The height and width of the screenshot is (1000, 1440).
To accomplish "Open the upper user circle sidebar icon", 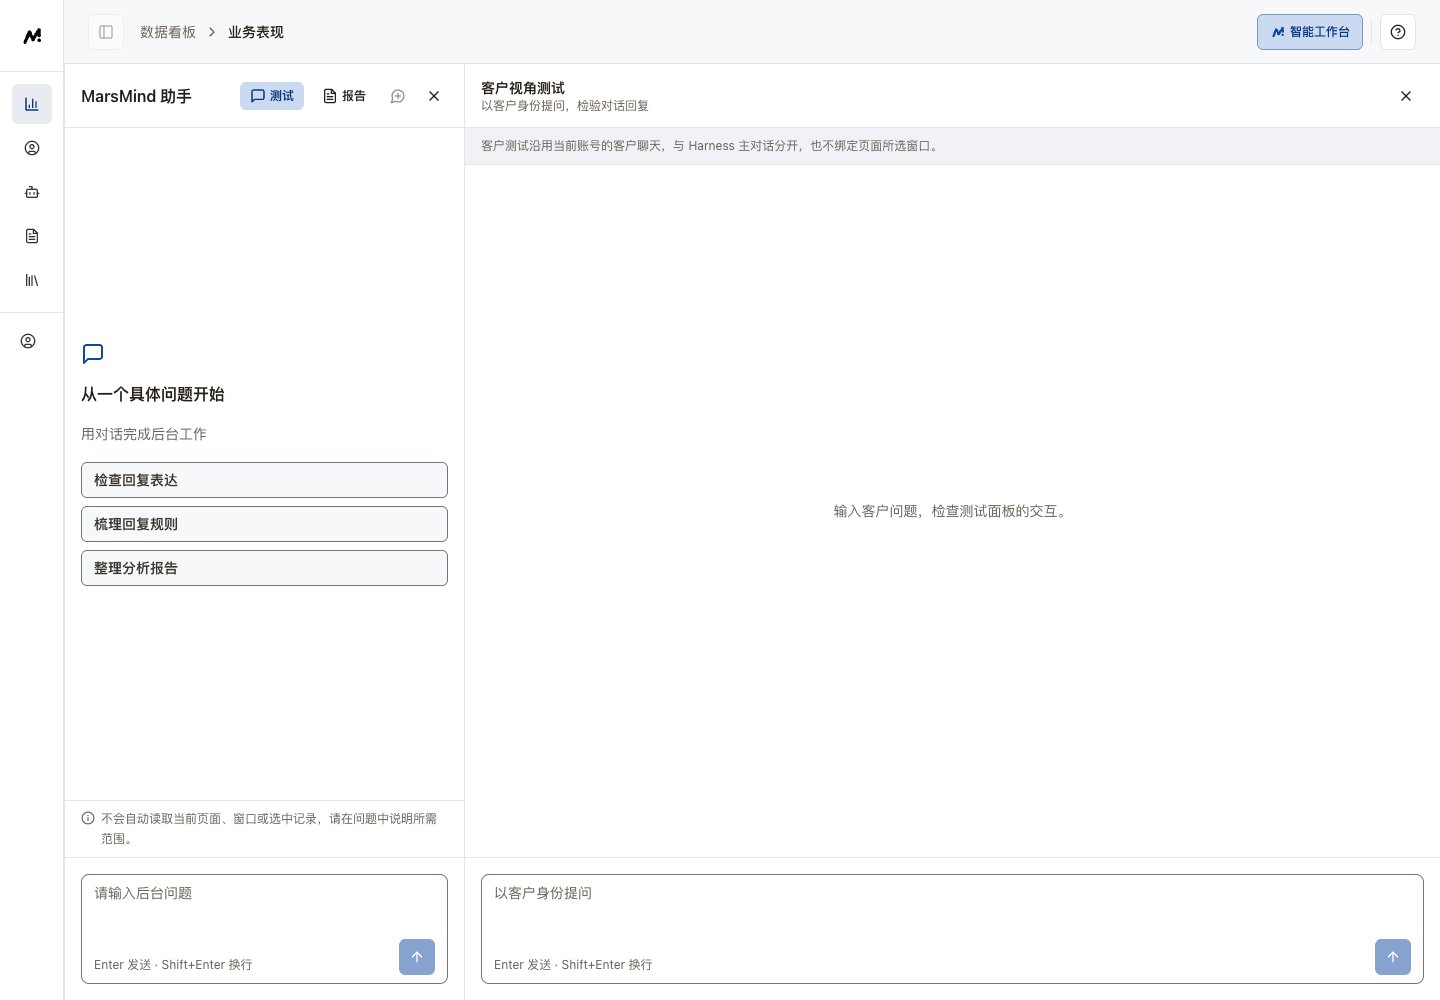I will (x=32, y=148).
